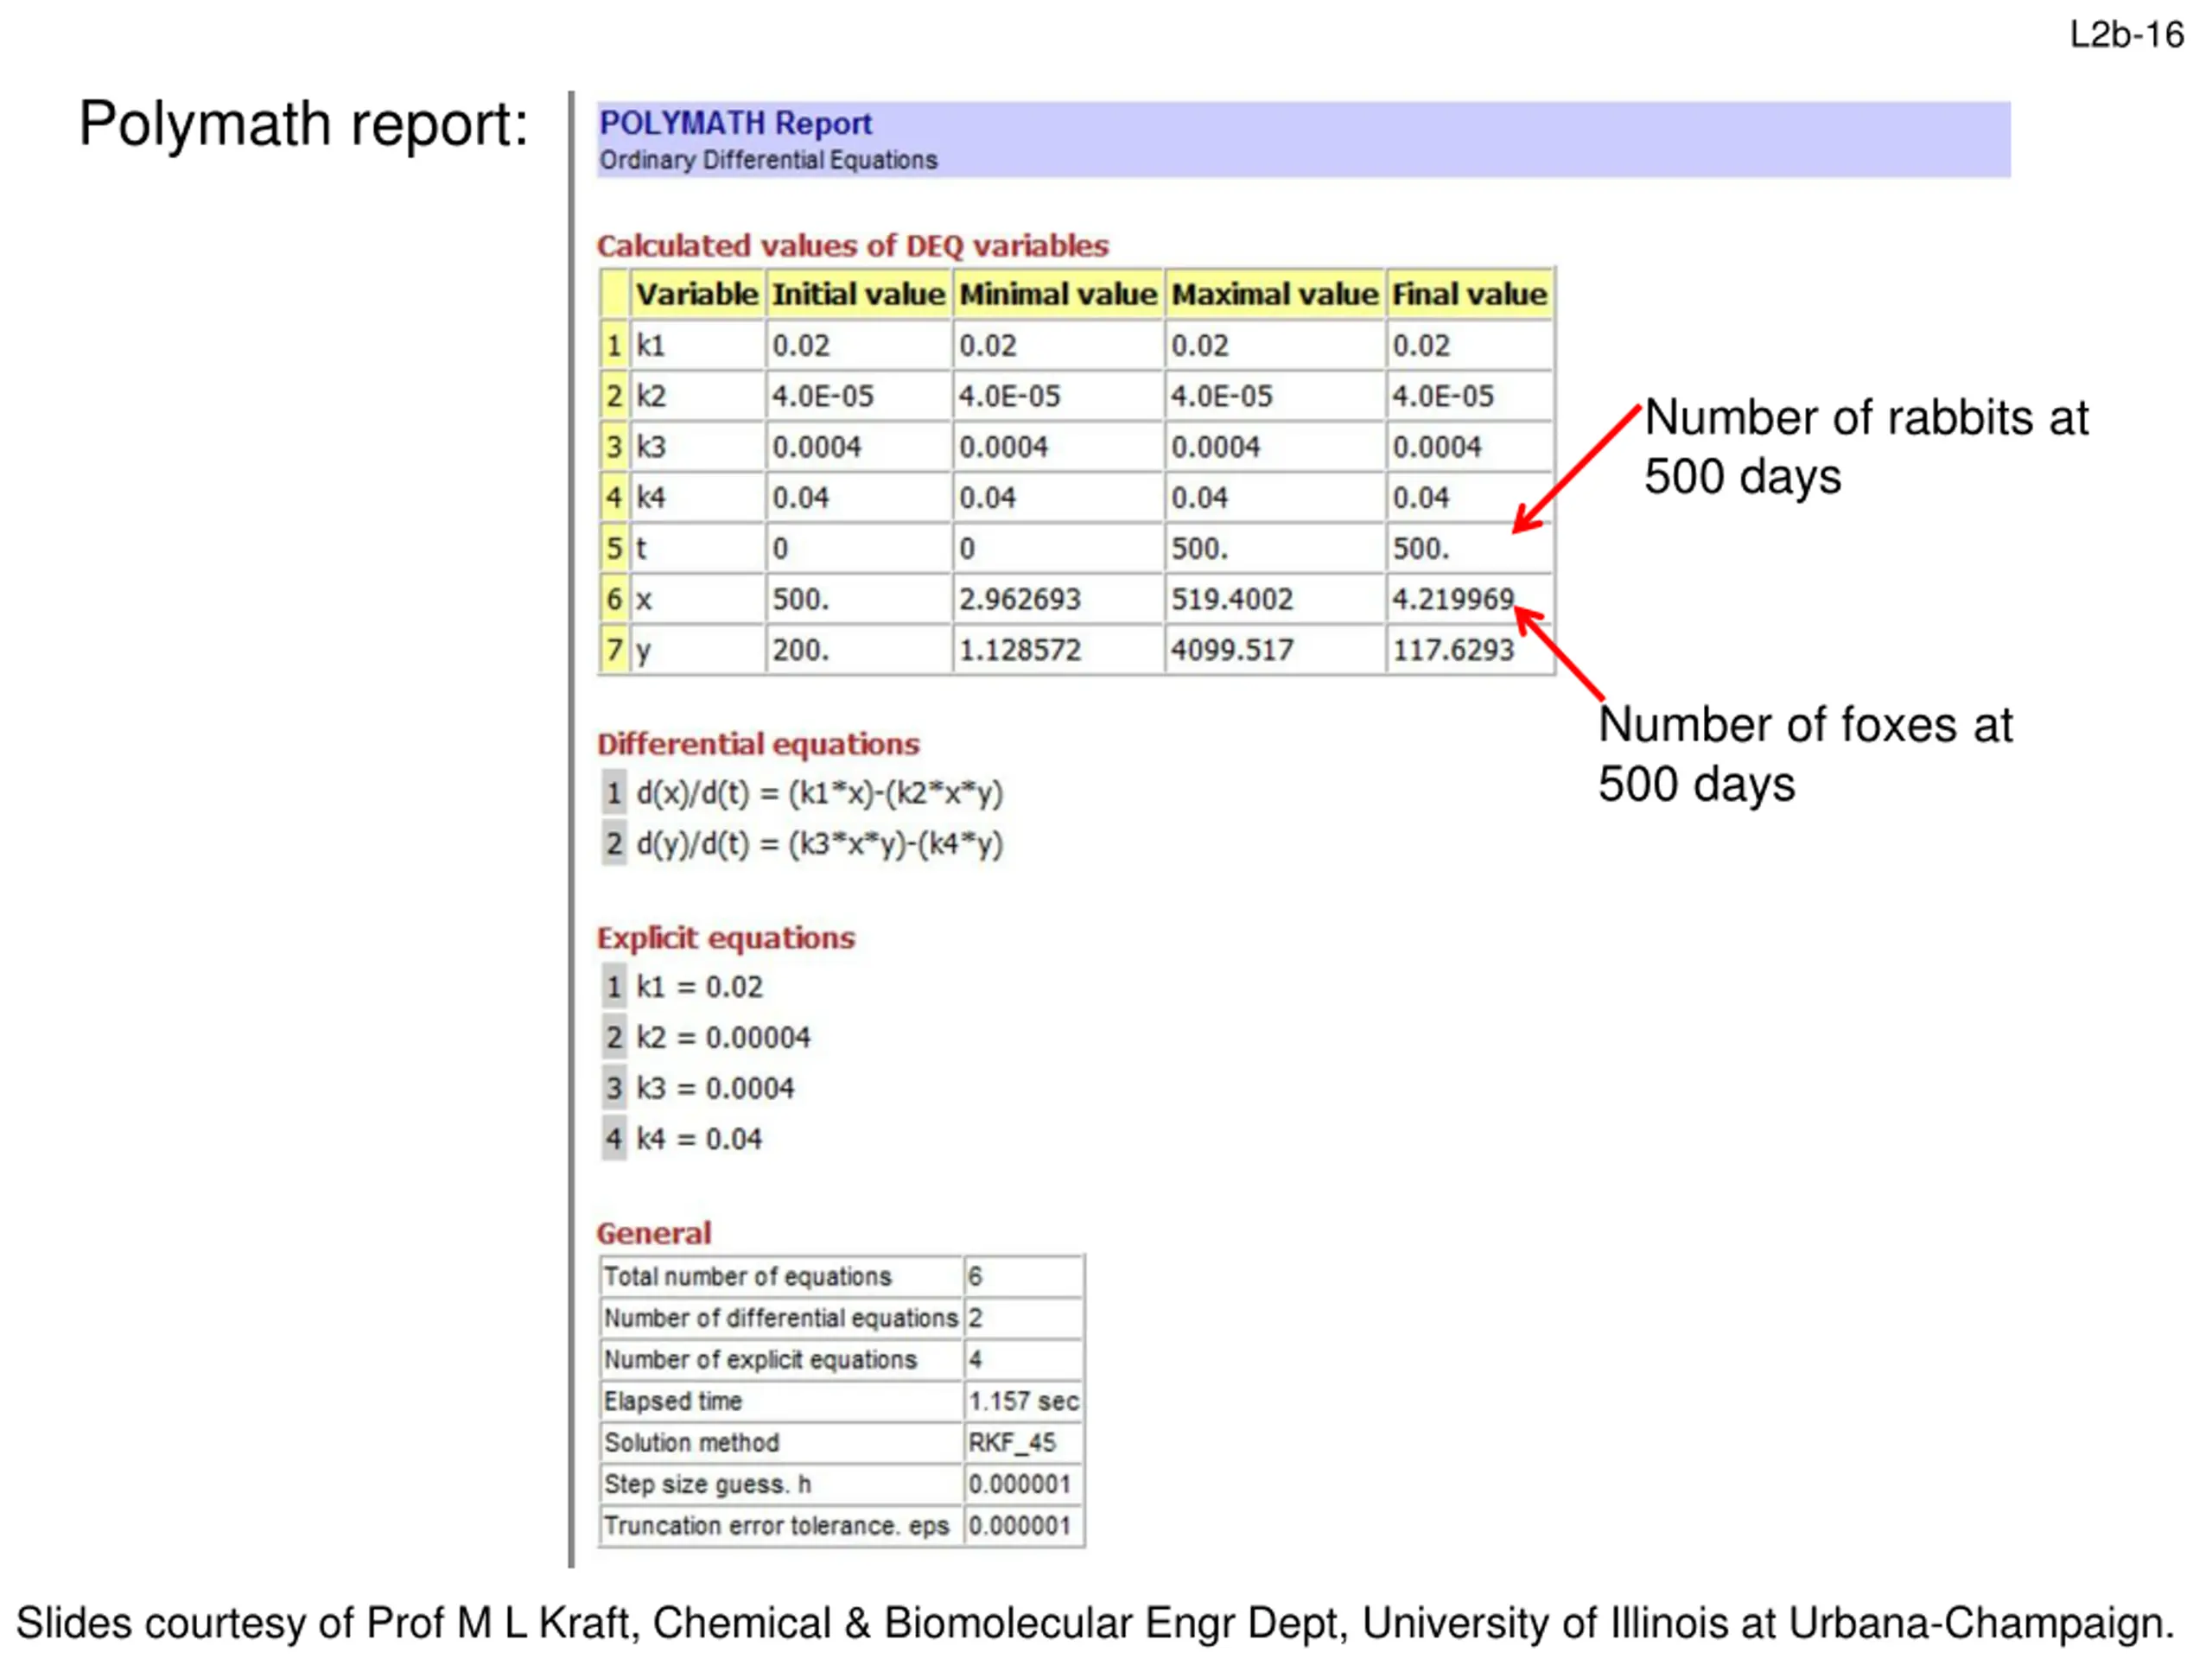Click k1 minimal value 0.02

click(x=987, y=345)
